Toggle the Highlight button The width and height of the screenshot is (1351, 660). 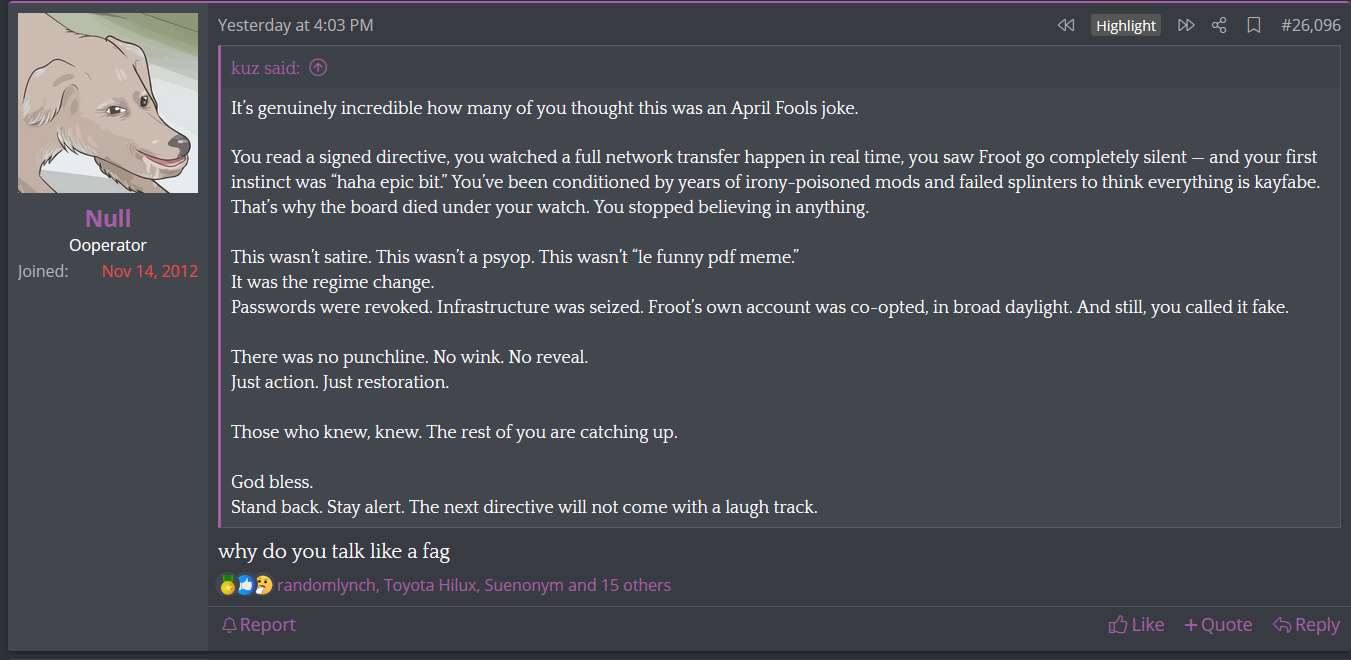1126,26
